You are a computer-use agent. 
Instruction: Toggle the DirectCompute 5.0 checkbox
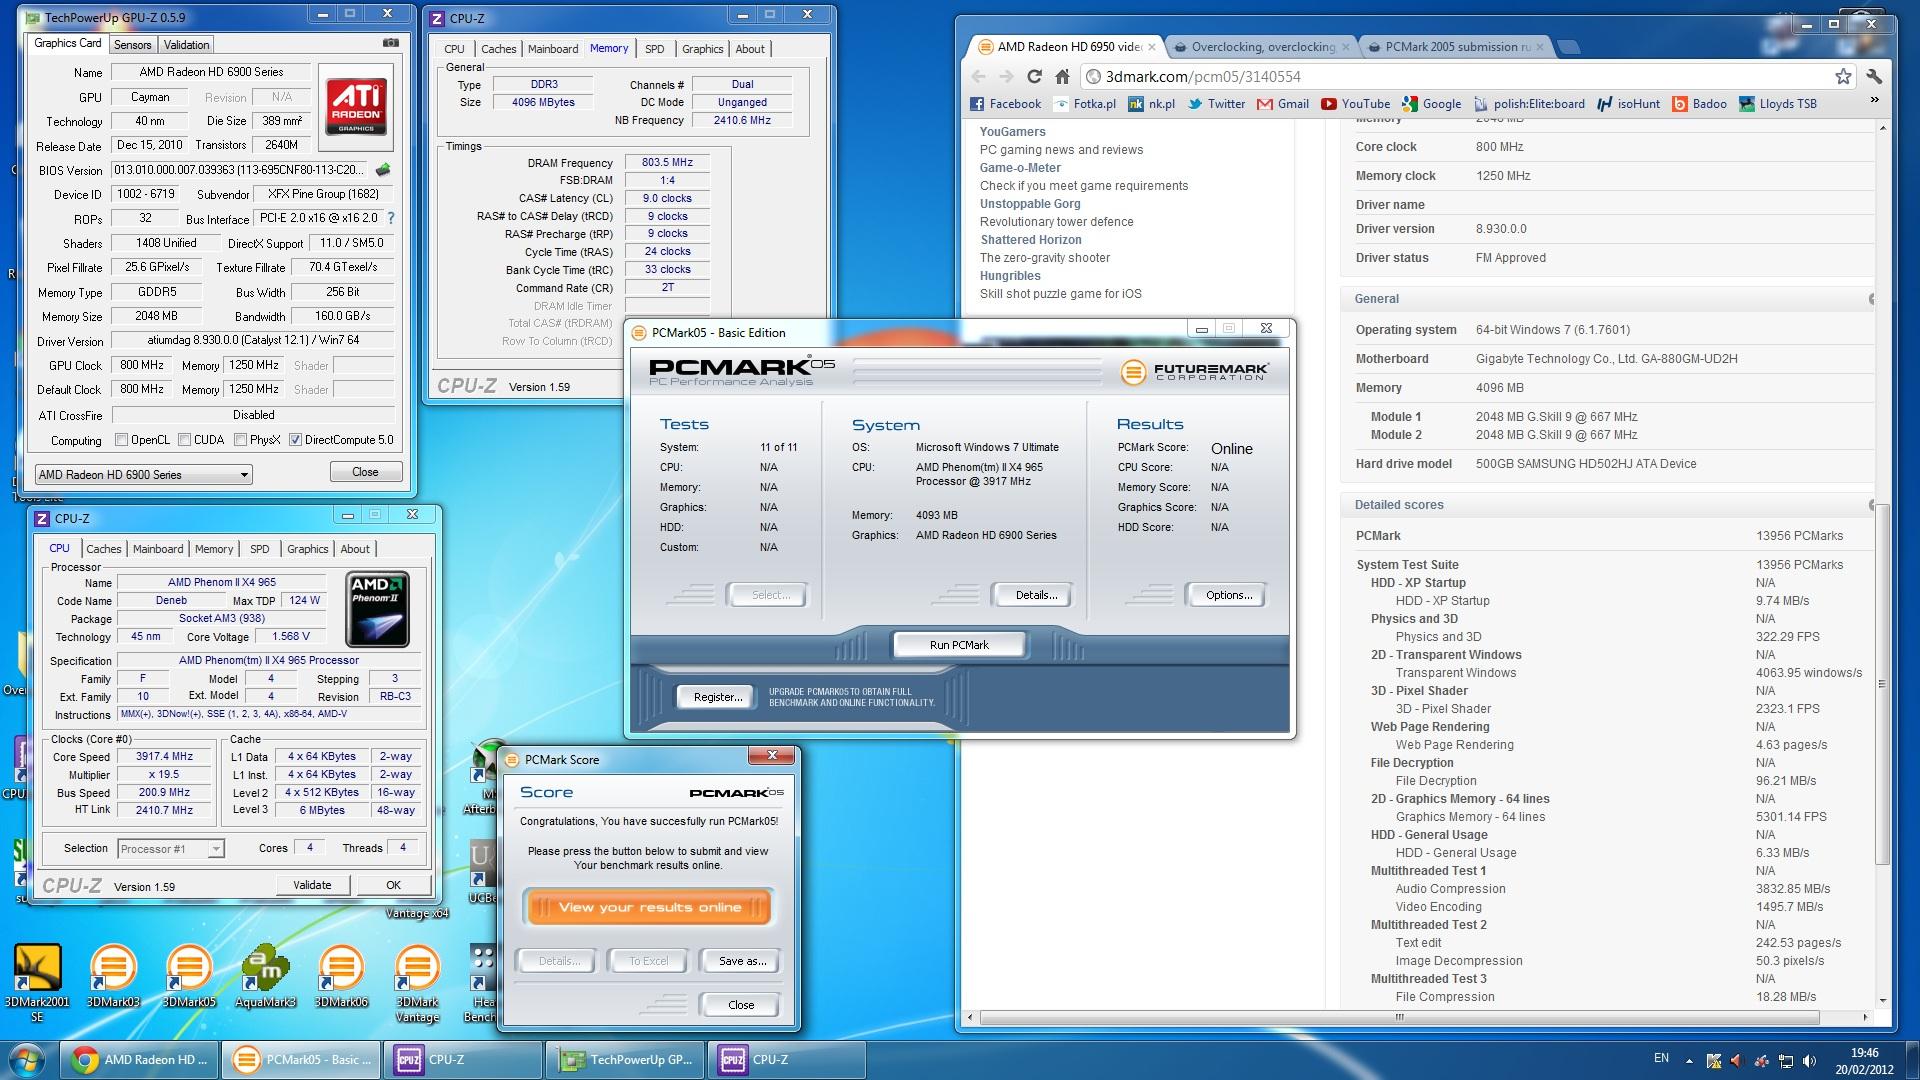click(295, 440)
